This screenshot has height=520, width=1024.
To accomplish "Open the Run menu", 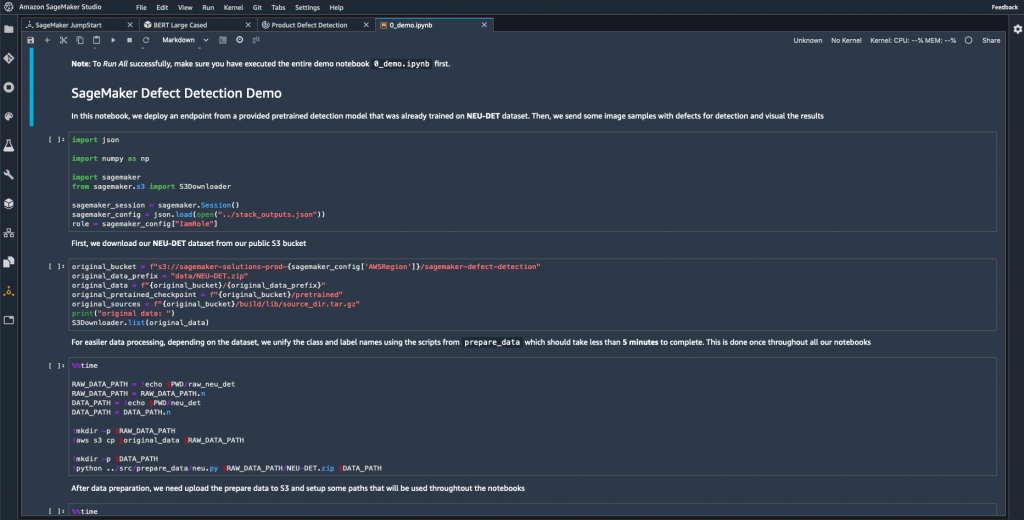I will (x=208, y=8).
